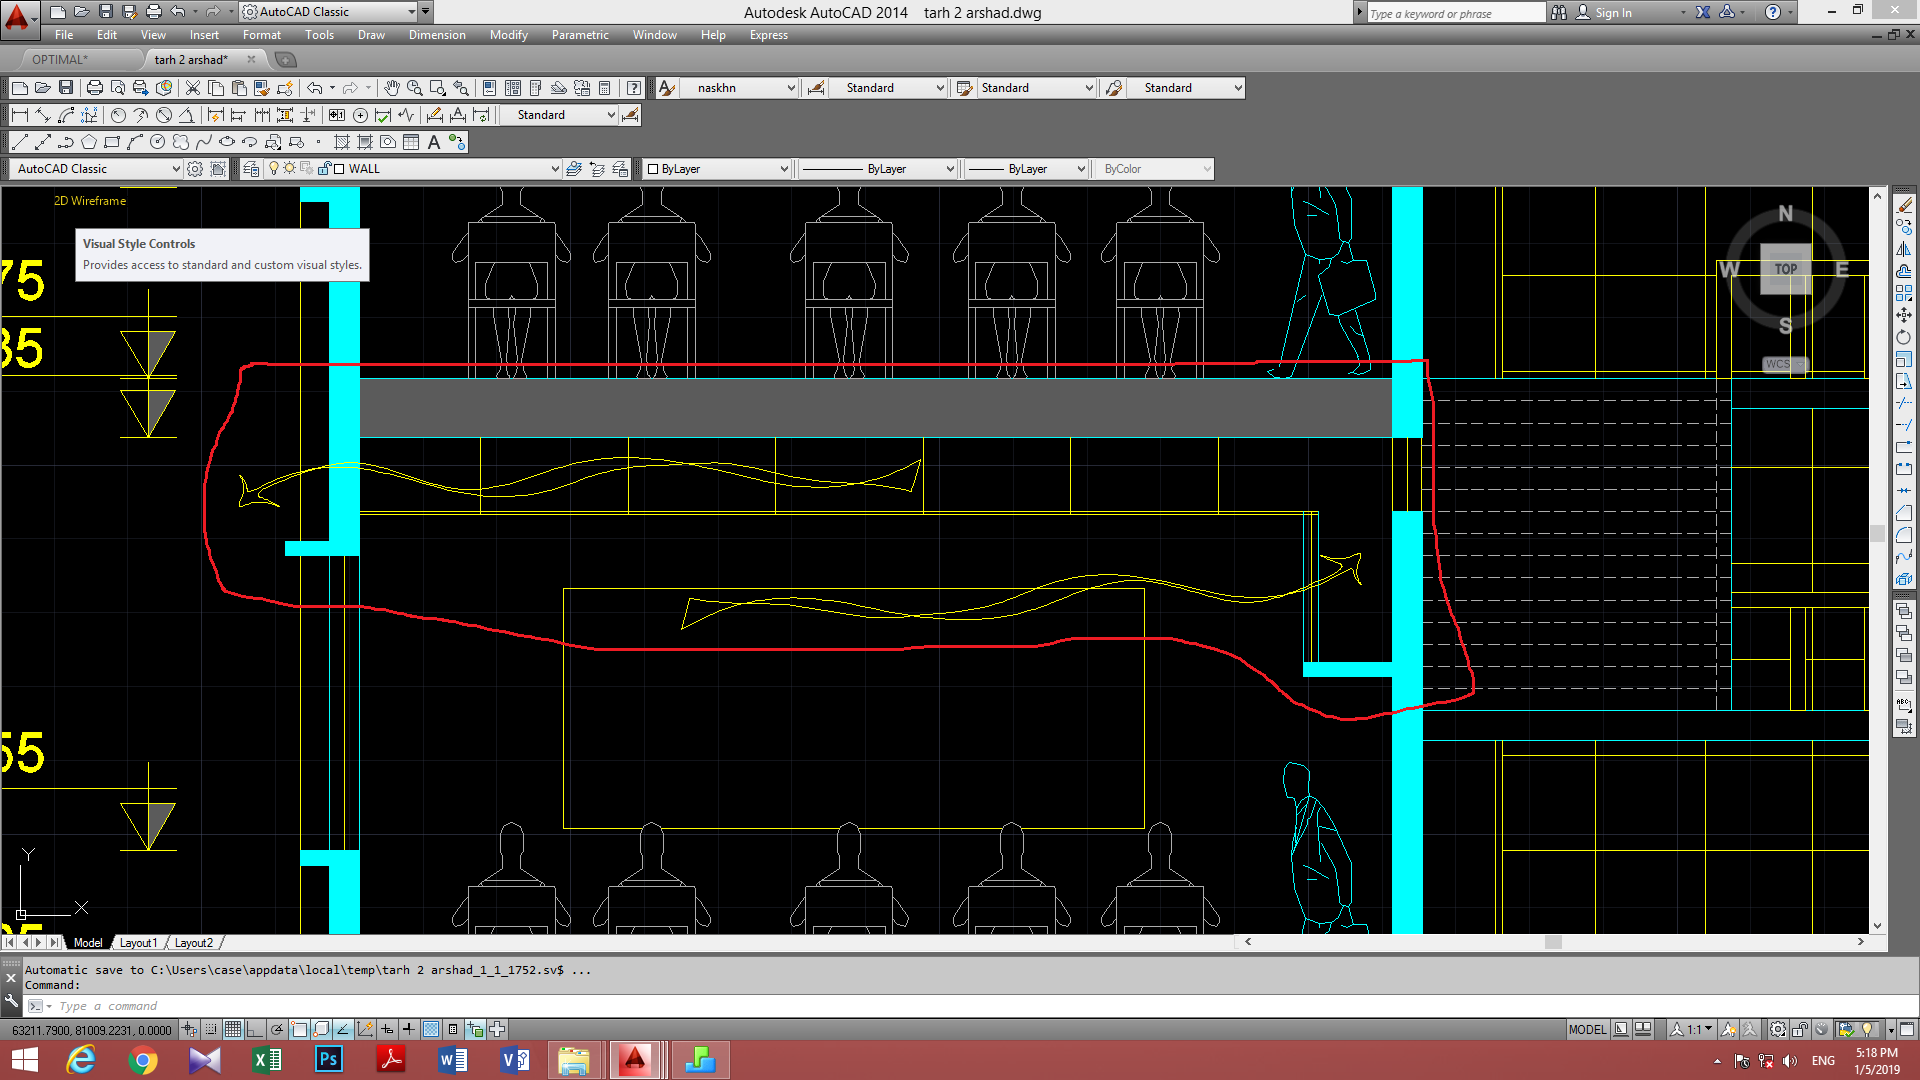Toggle Dynamic Input in status bar
Viewport: 1920px width, 1080px height.
[387, 1029]
